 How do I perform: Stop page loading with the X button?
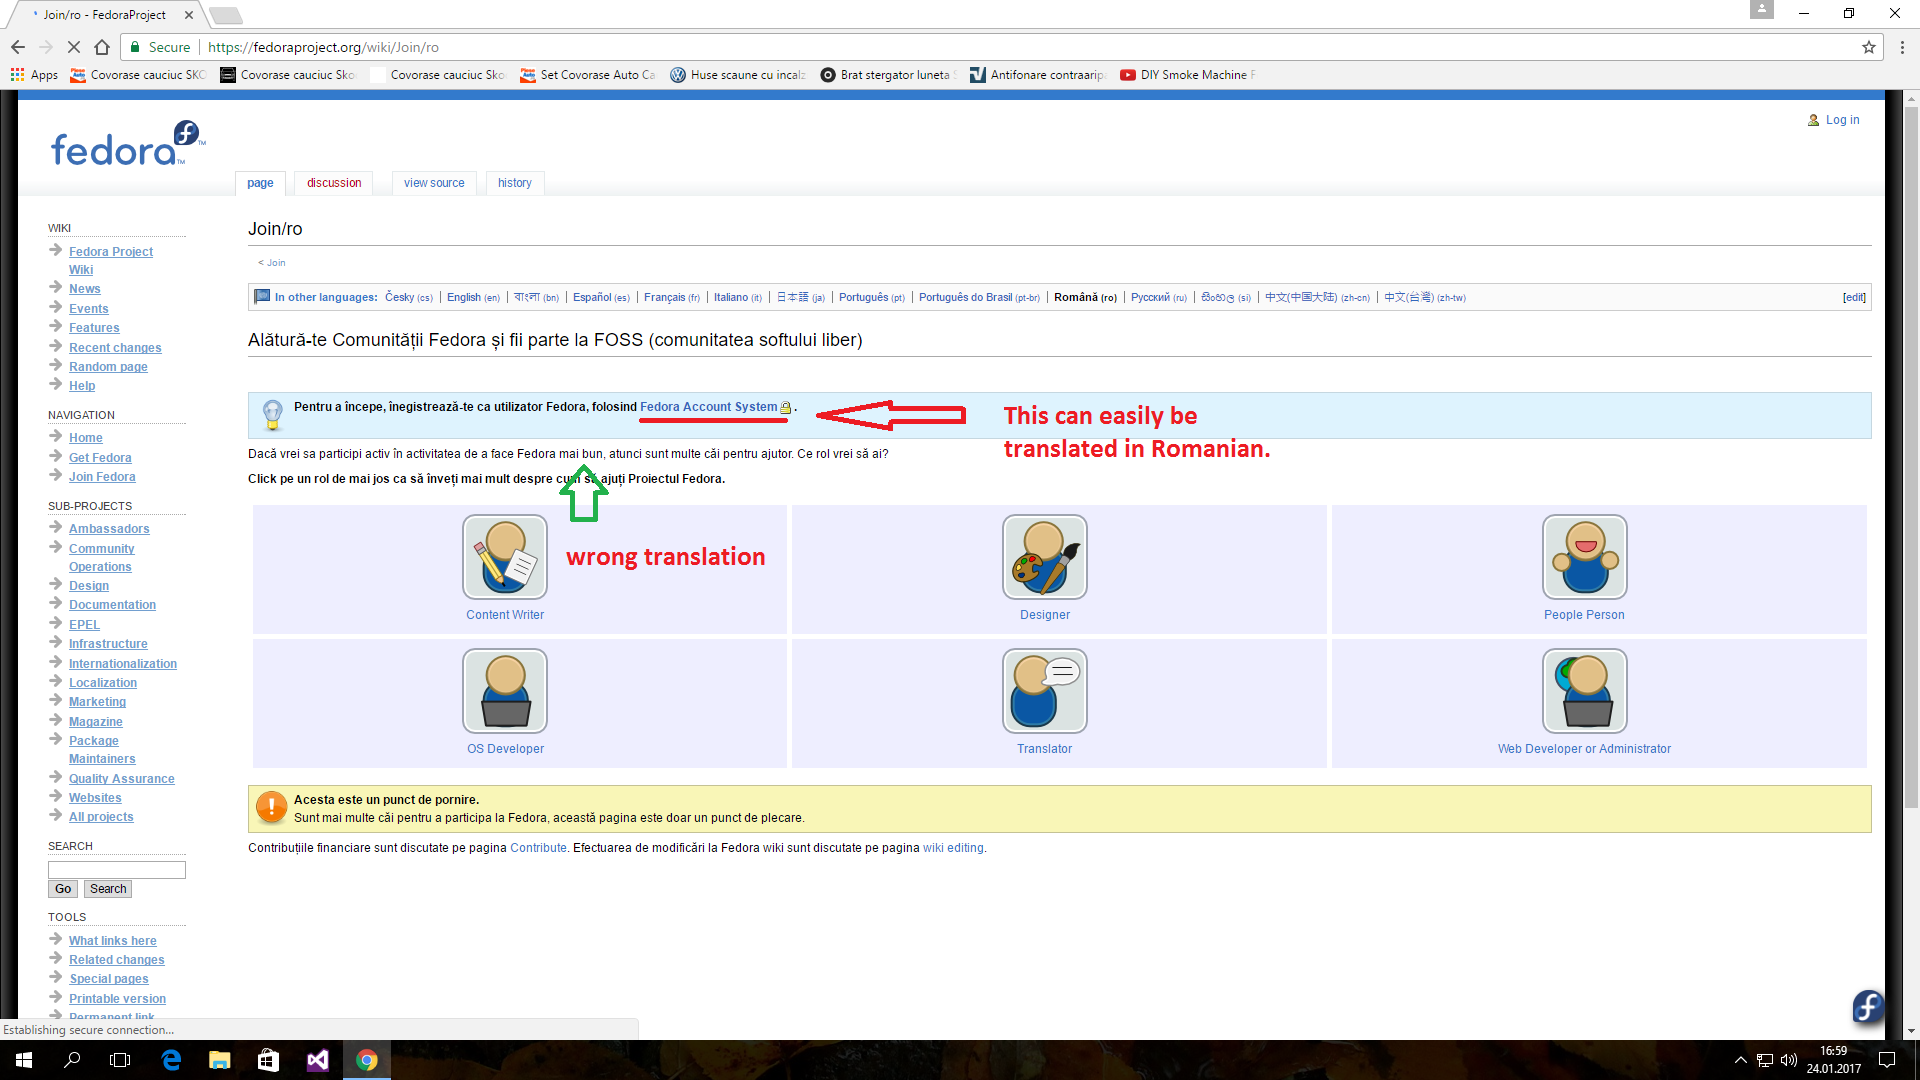click(74, 47)
